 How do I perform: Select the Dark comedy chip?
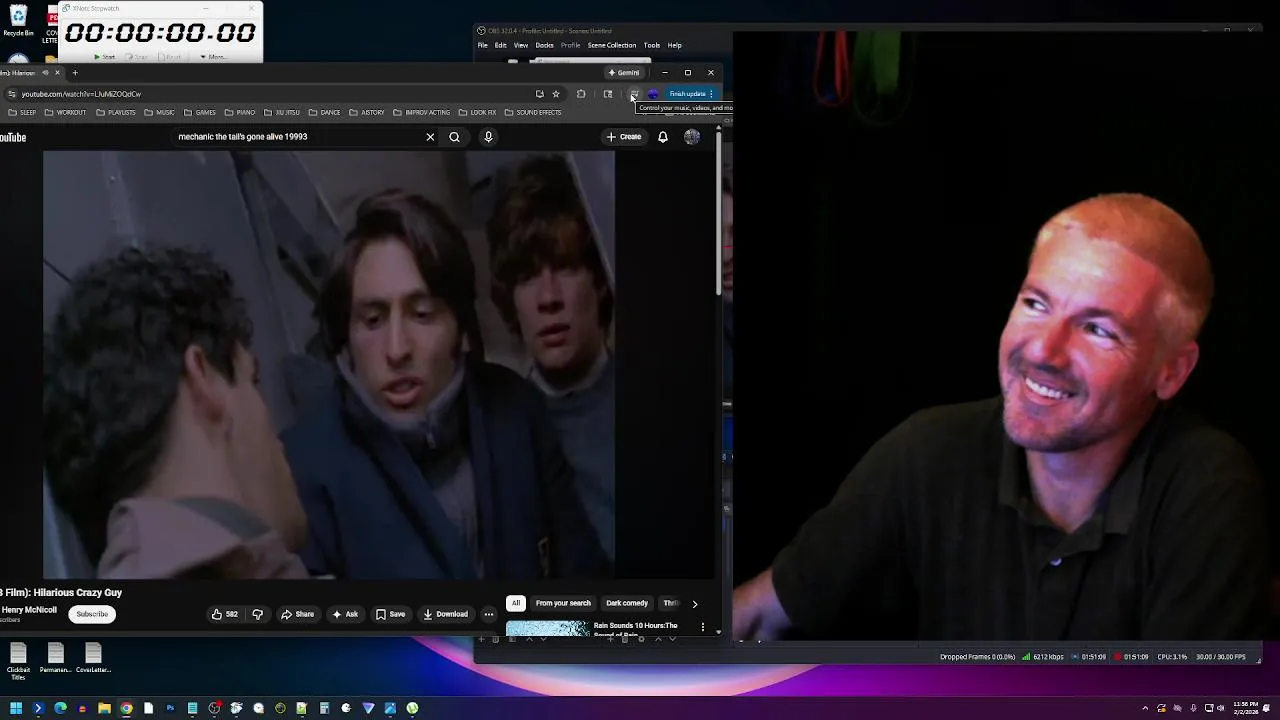pyautogui.click(x=627, y=603)
